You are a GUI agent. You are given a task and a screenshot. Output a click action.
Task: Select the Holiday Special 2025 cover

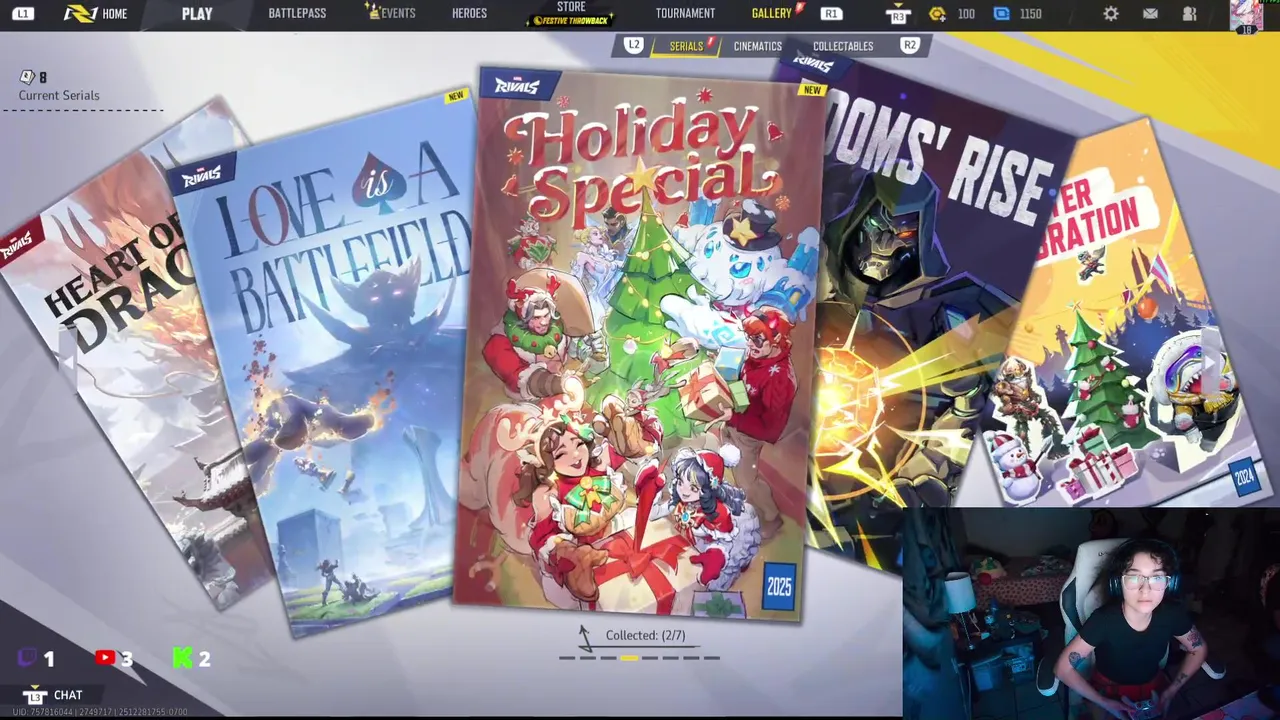coord(640,345)
